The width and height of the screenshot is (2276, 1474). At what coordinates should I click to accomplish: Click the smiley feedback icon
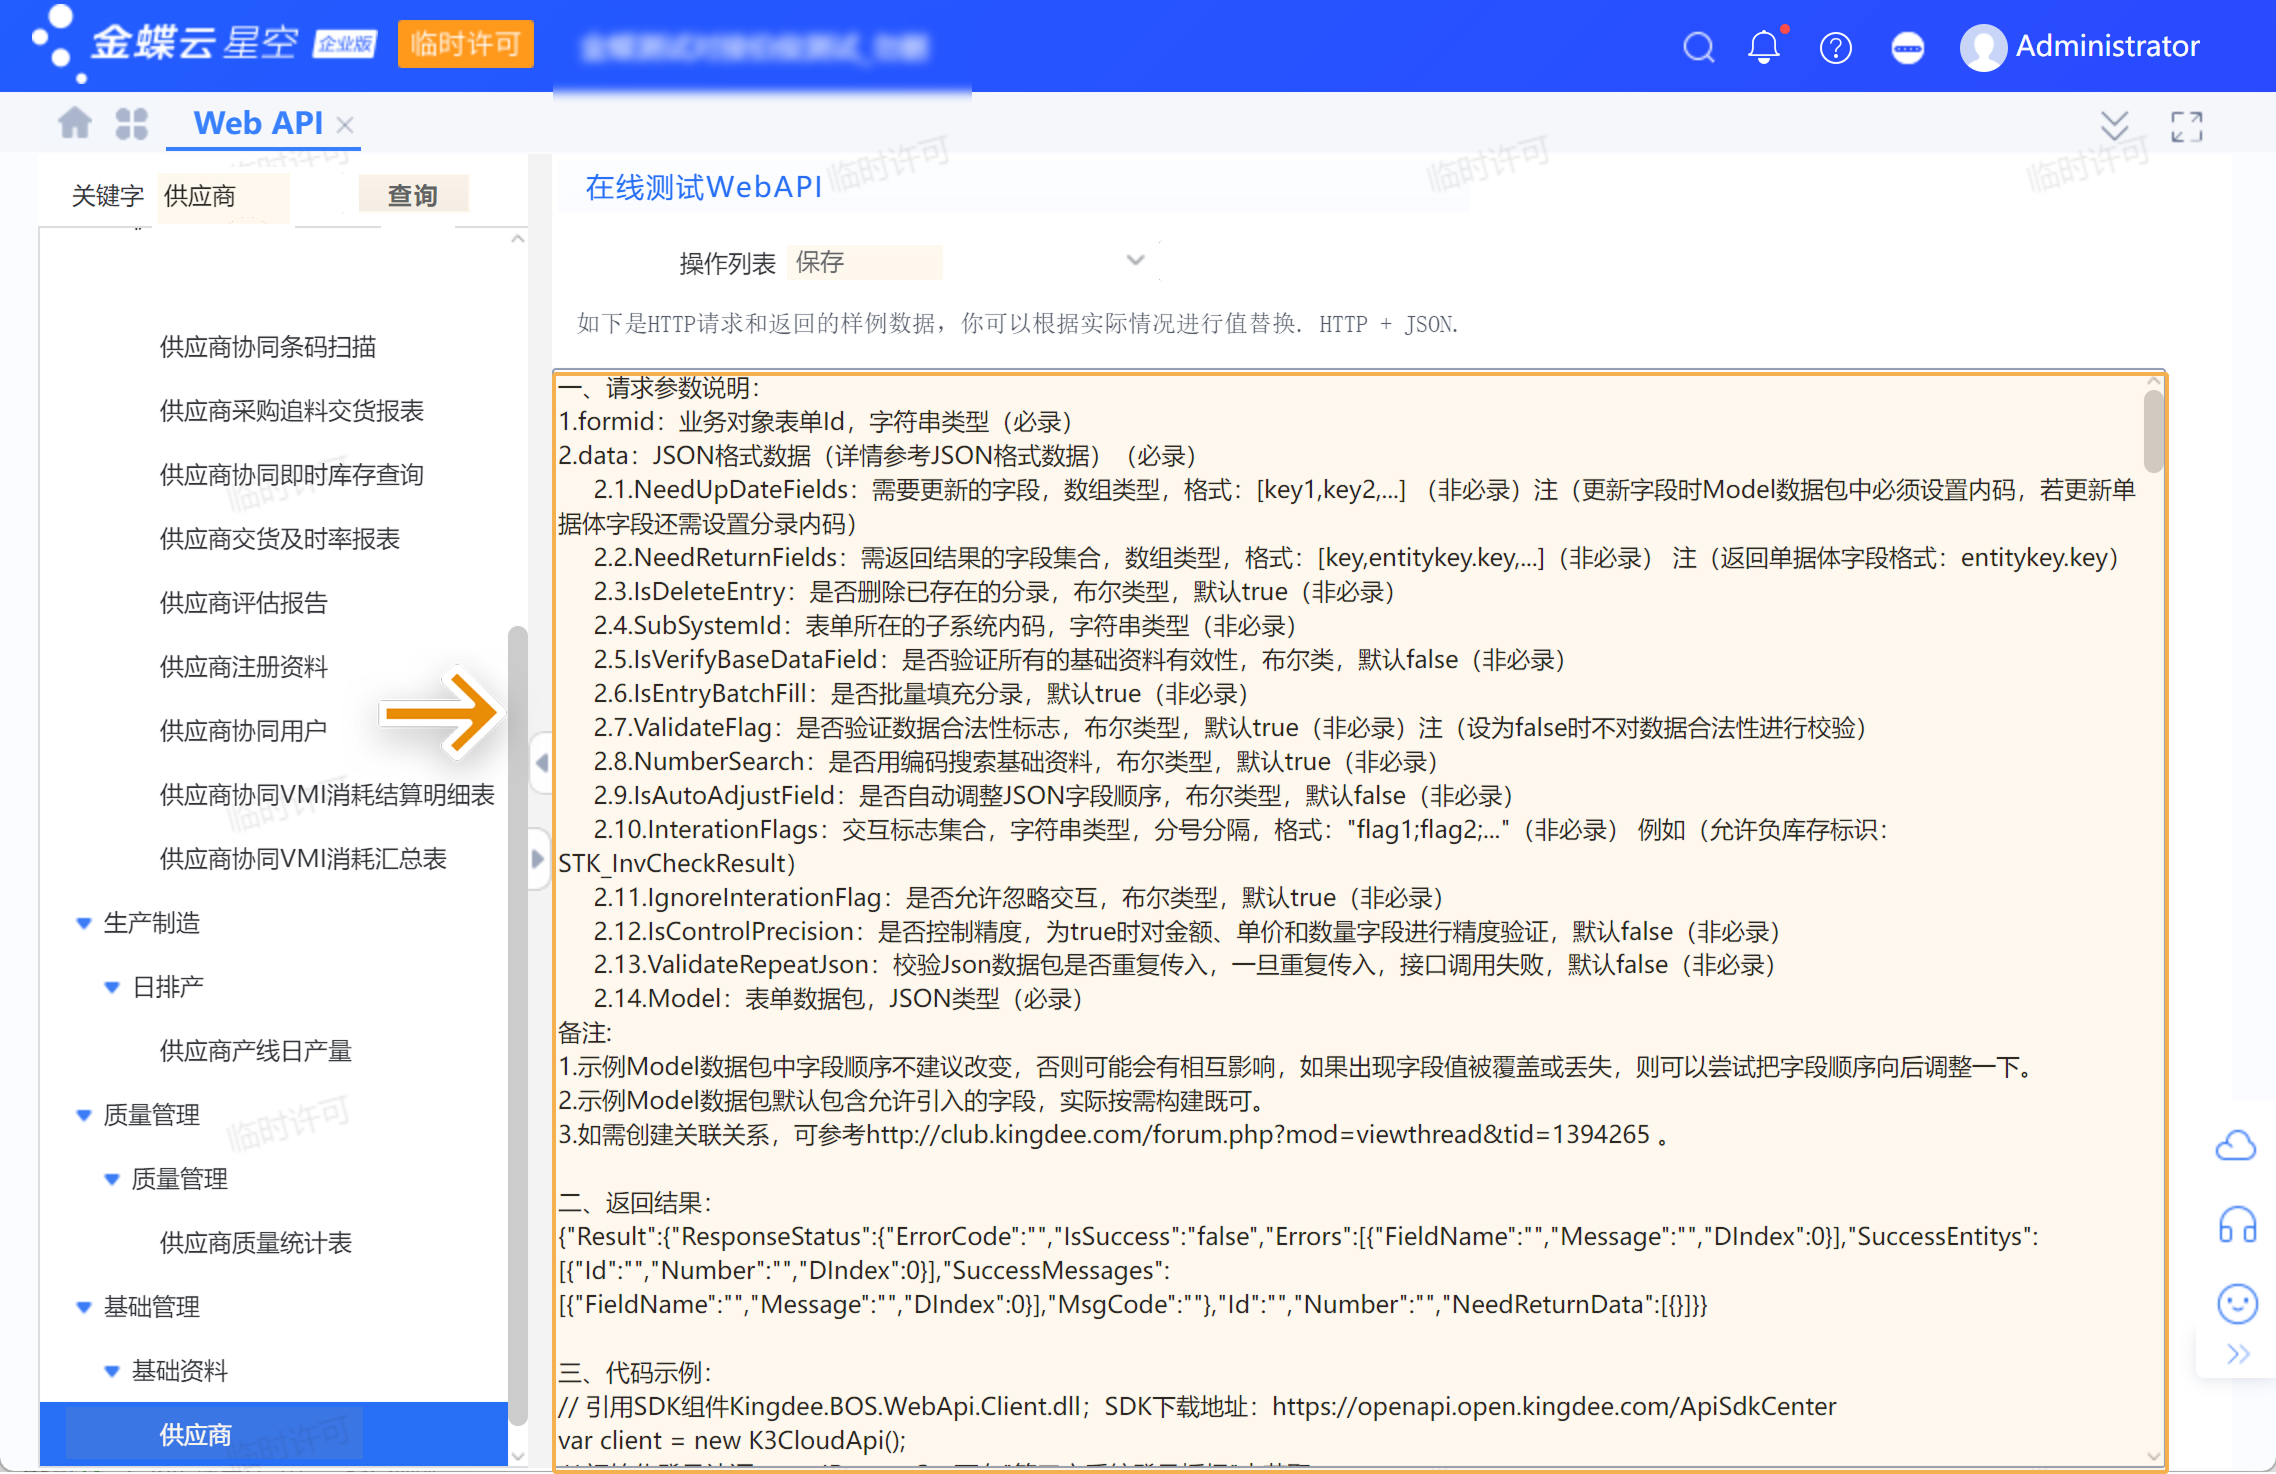pyautogui.click(x=2237, y=1303)
